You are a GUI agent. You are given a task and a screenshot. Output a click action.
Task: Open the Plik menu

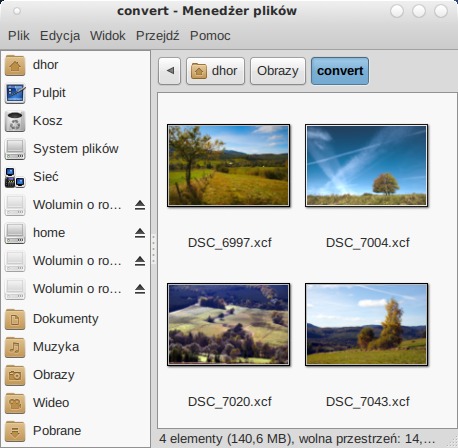19,36
